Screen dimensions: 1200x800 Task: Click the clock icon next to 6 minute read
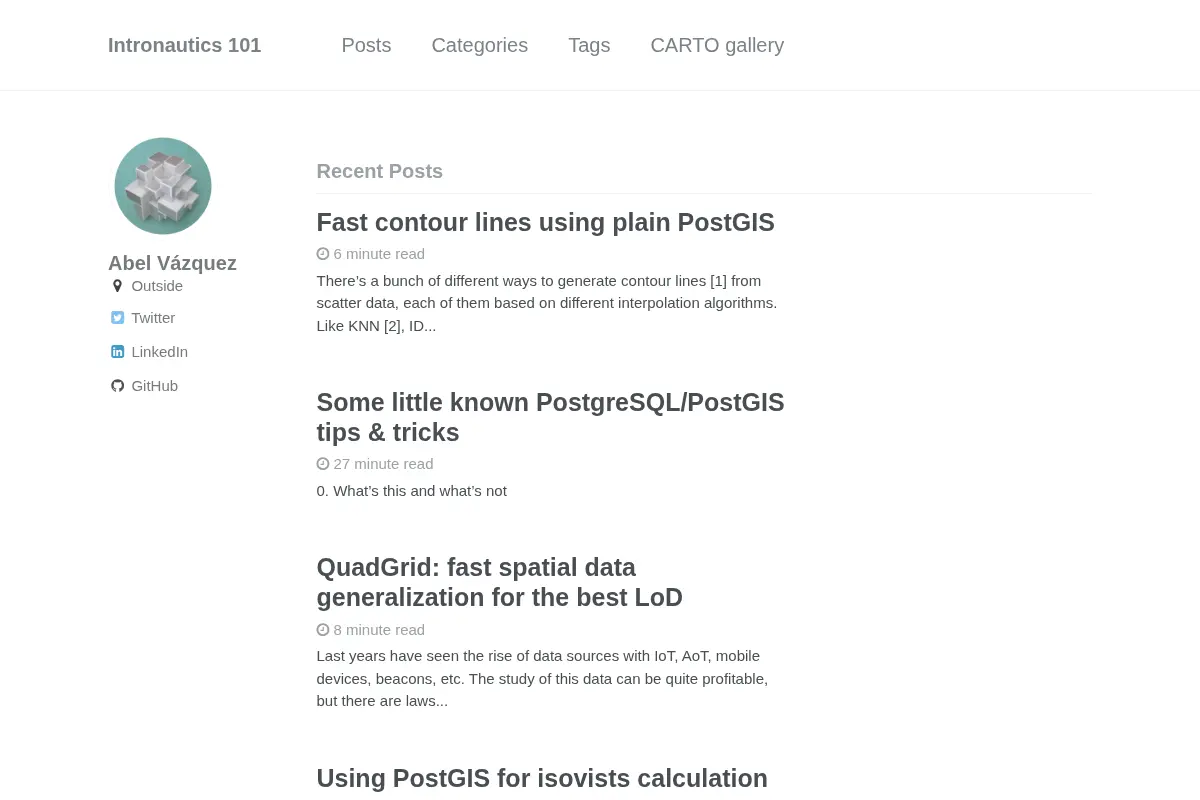(x=323, y=254)
